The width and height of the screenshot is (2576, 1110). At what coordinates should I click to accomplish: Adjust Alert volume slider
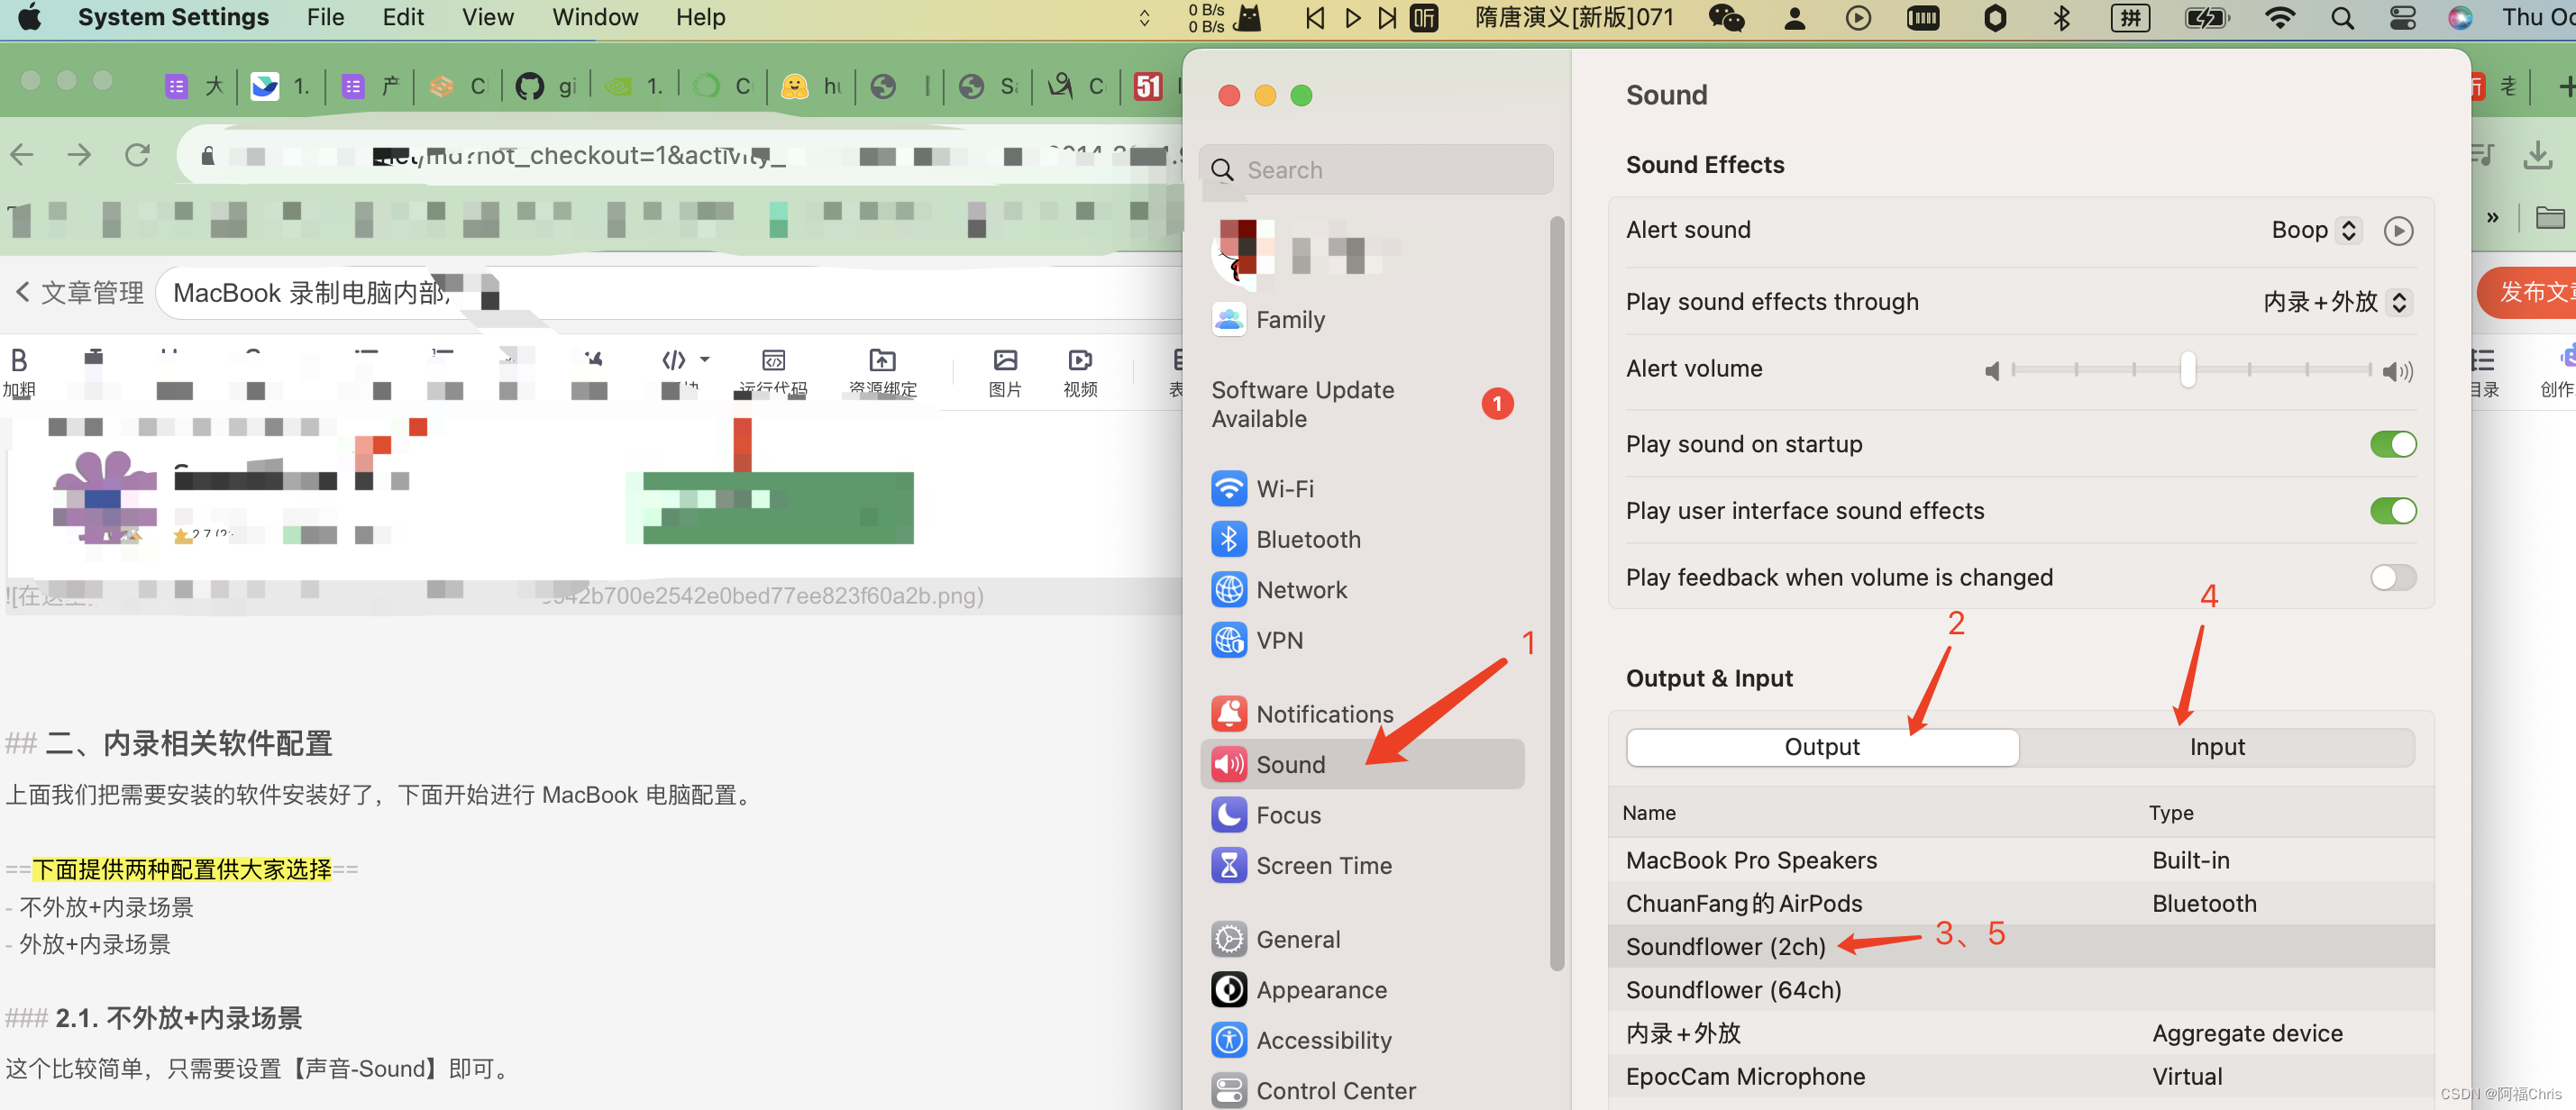2187,369
